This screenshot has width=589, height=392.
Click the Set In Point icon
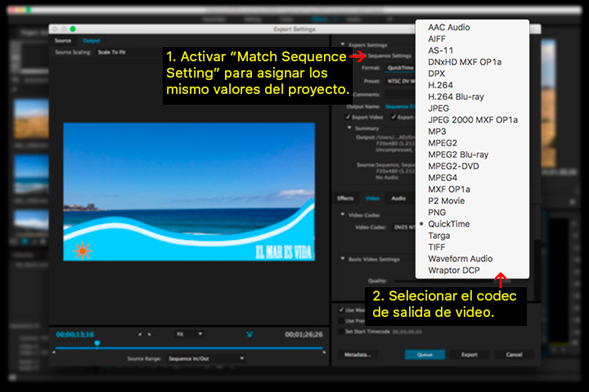tap(140, 334)
